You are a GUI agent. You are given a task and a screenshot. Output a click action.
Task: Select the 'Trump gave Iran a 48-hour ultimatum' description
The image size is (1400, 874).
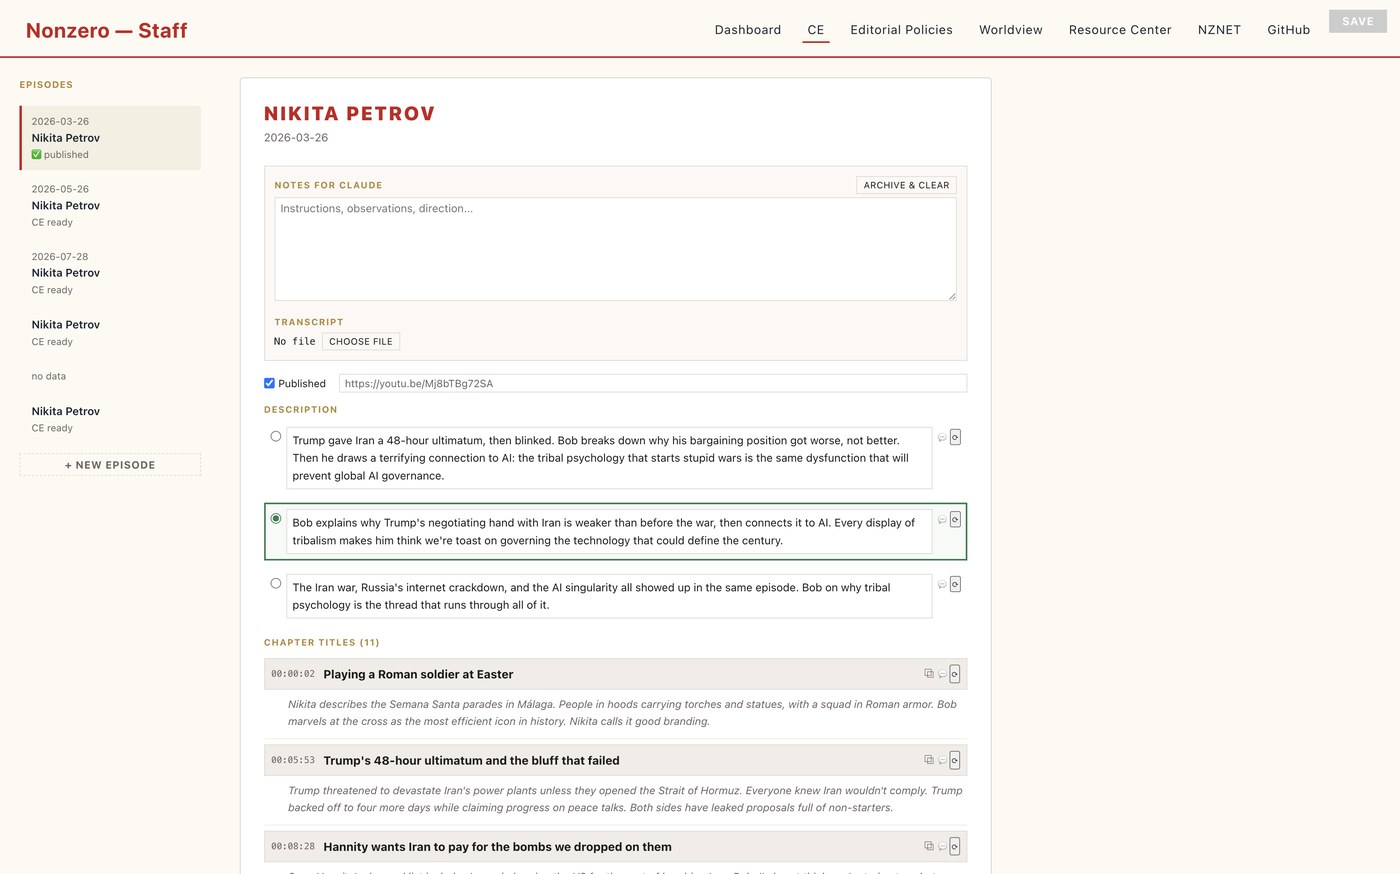click(276, 436)
